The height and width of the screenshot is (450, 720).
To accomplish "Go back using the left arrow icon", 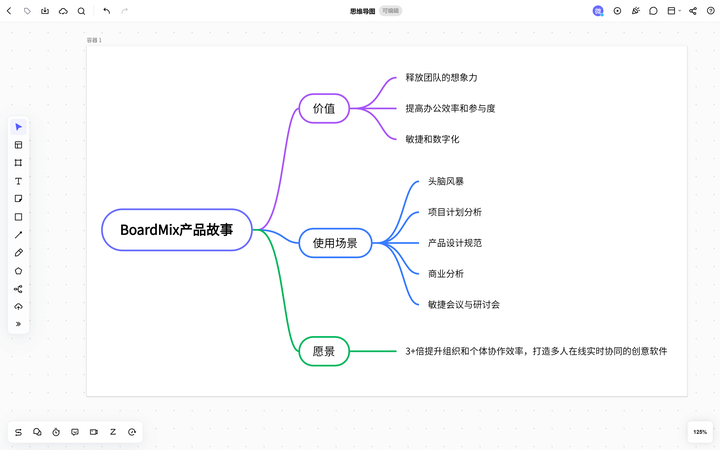I will tap(9, 11).
